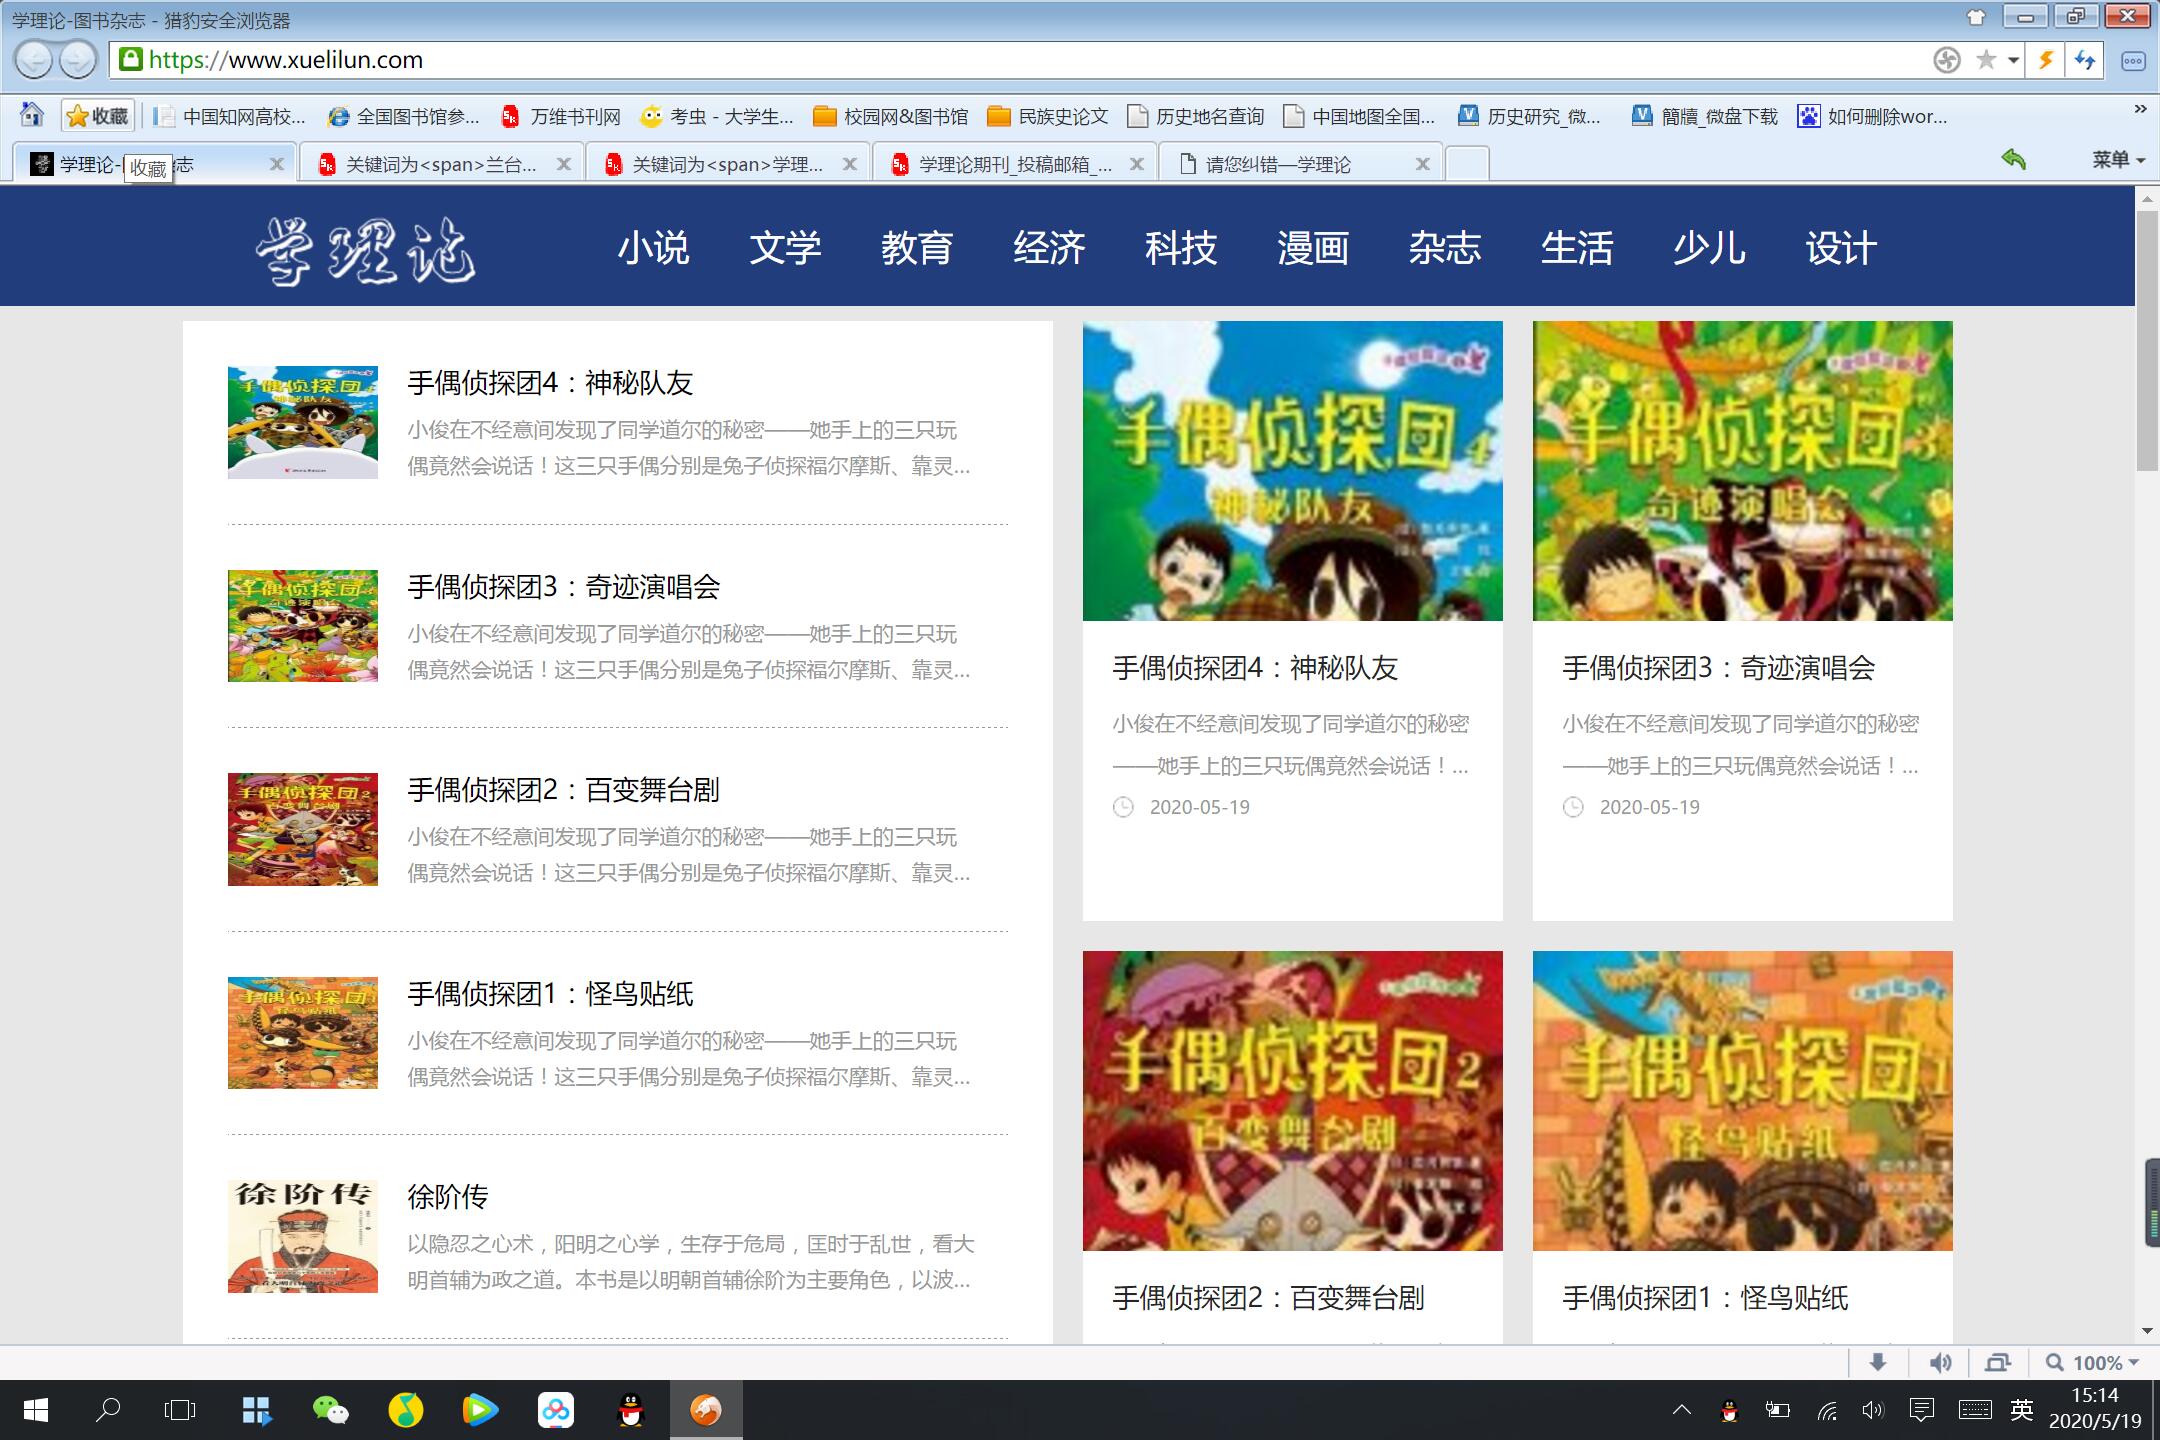Open the 小说 navigation menu
Image resolution: width=2160 pixels, height=1440 pixels.
pos(653,247)
